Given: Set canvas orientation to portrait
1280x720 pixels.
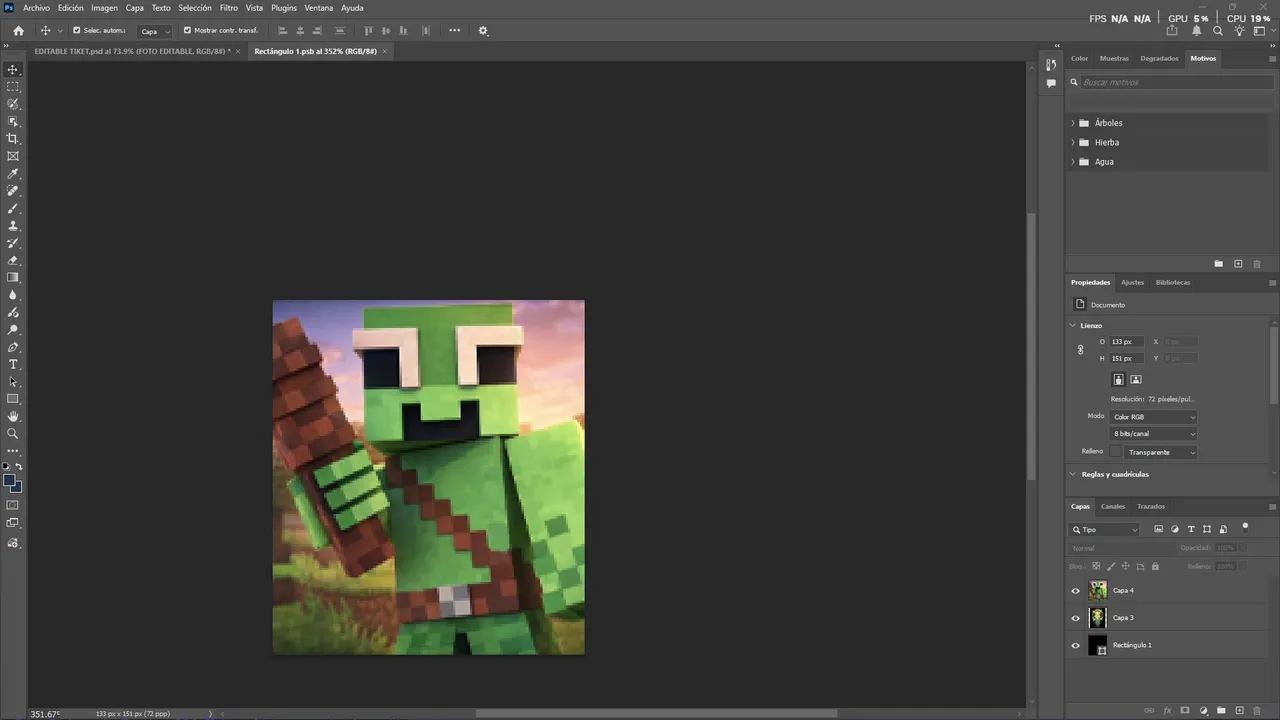Looking at the screenshot, I should click(1119, 380).
